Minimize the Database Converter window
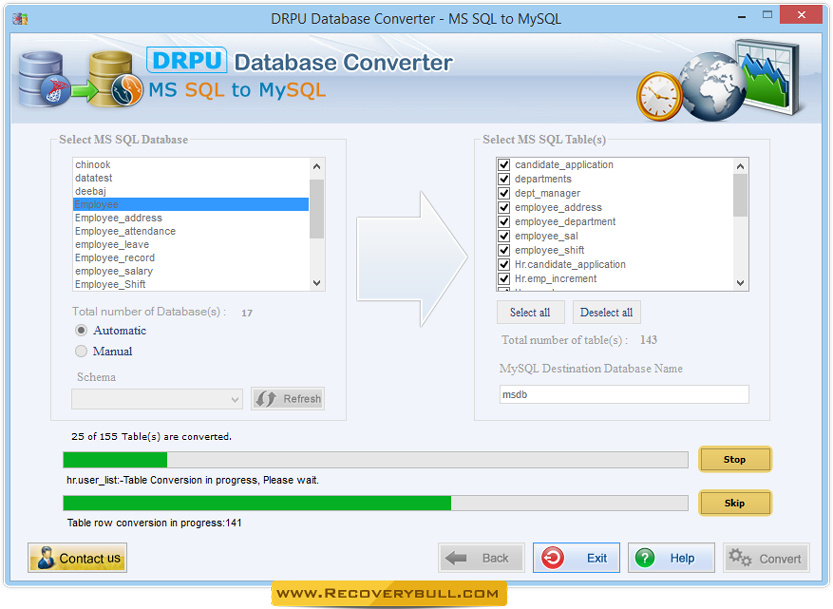 pos(742,17)
